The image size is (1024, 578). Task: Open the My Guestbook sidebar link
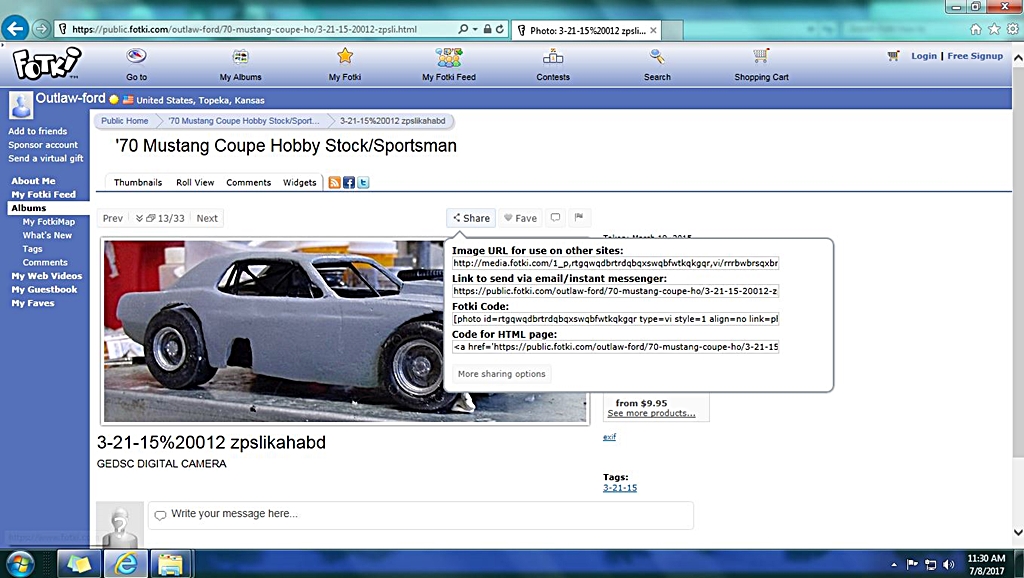(x=44, y=290)
